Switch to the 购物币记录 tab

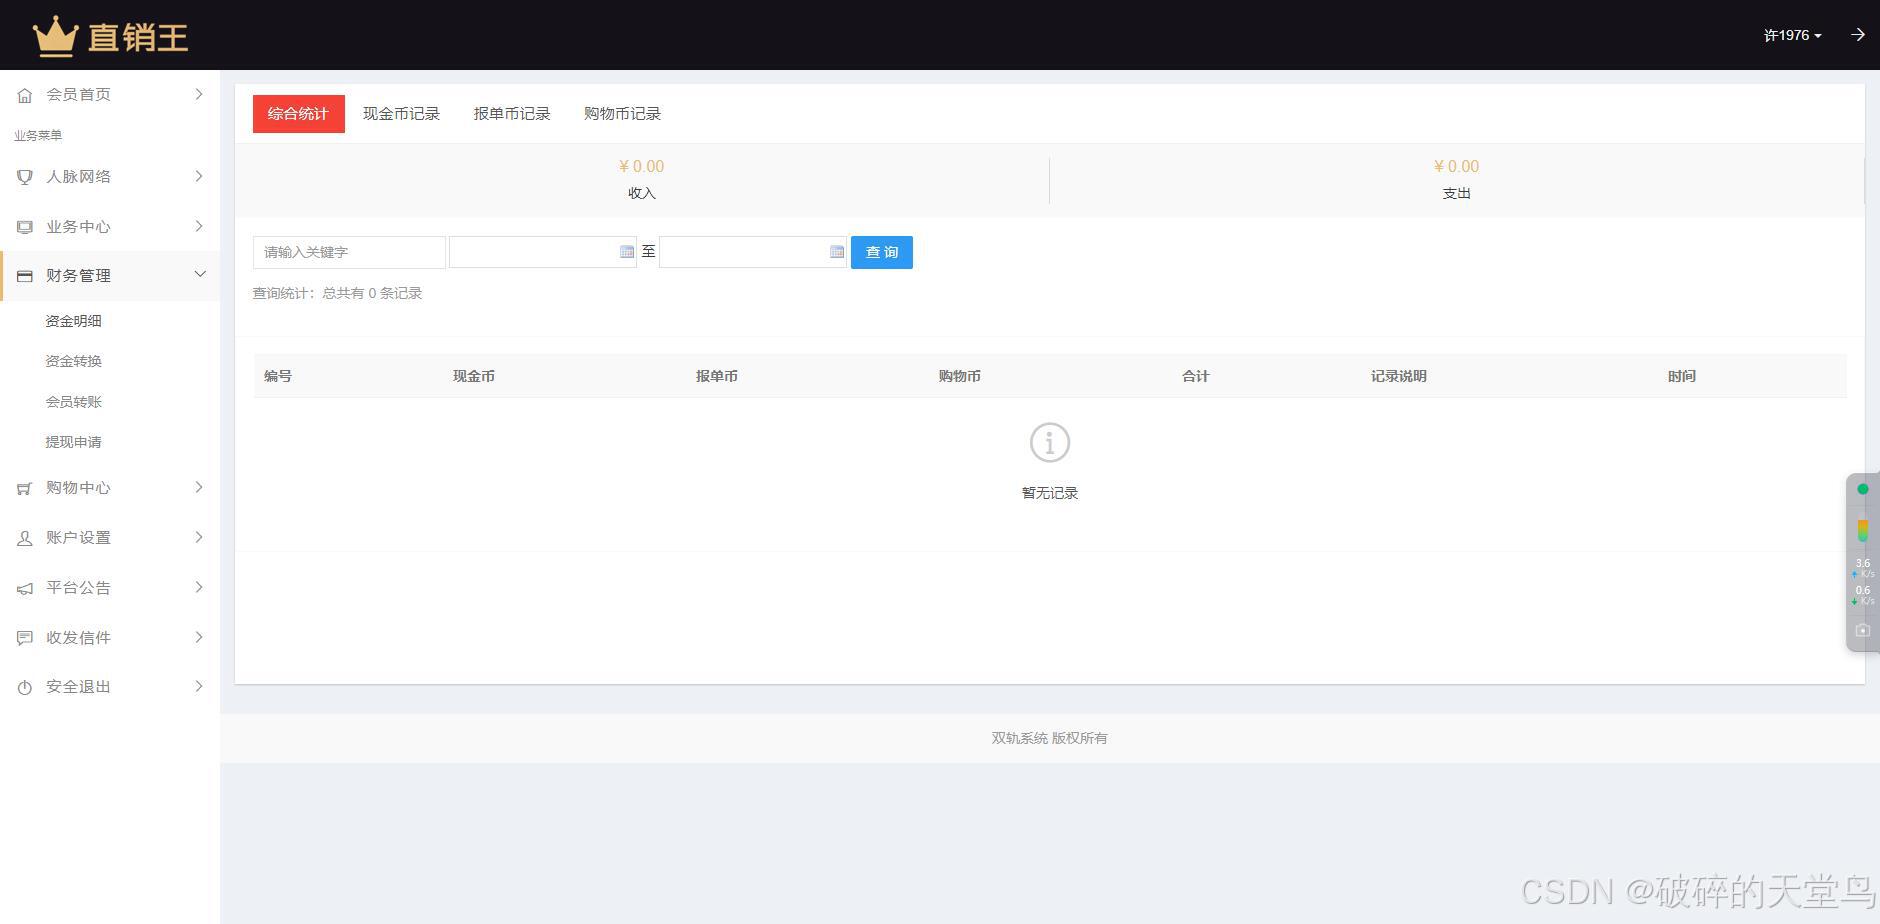coord(622,114)
